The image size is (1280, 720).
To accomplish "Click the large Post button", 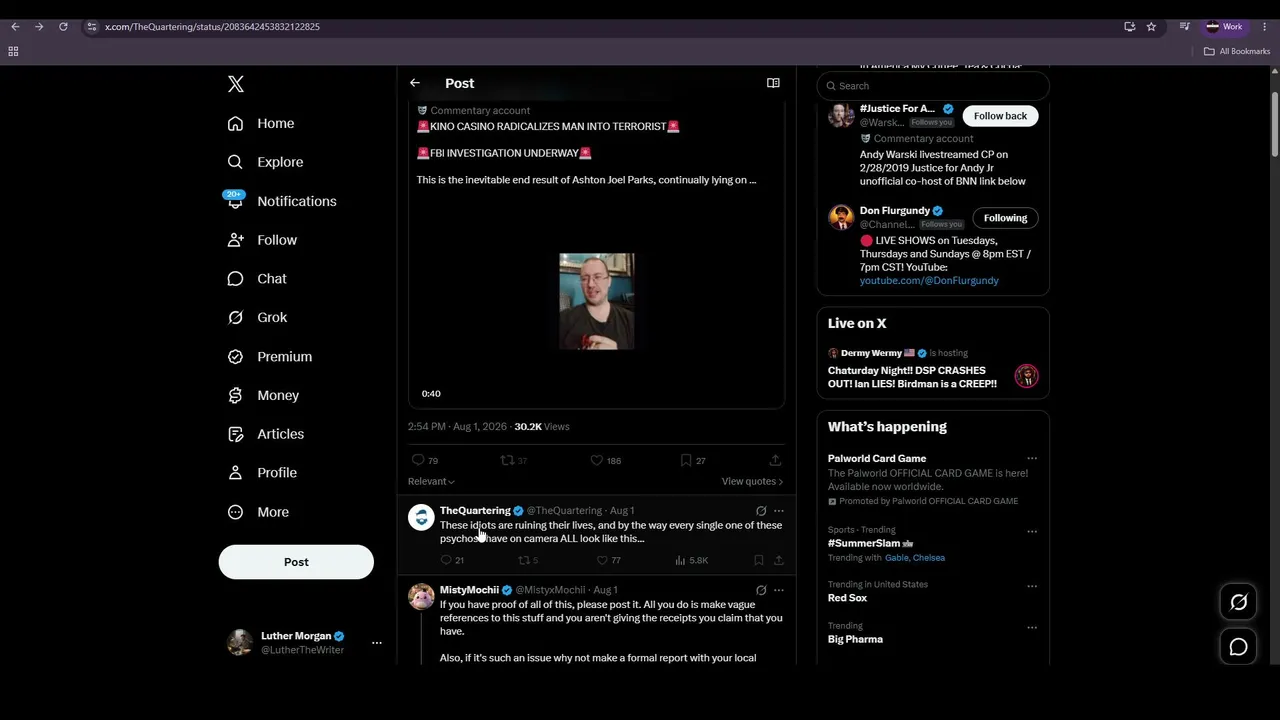I will [x=296, y=562].
